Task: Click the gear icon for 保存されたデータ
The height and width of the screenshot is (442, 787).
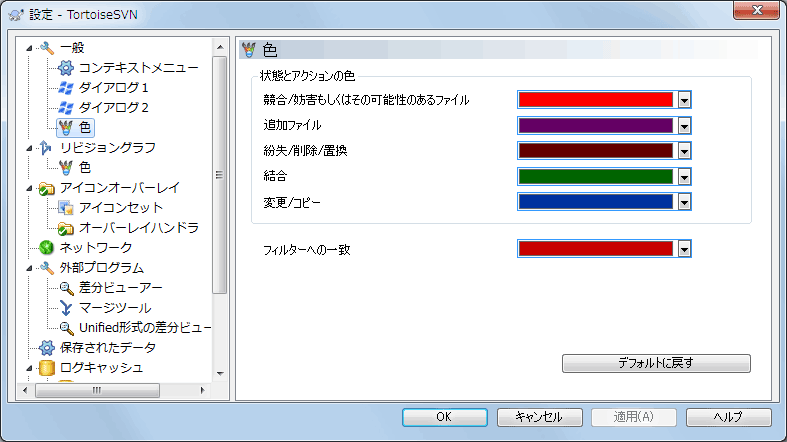Action: (47, 348)
